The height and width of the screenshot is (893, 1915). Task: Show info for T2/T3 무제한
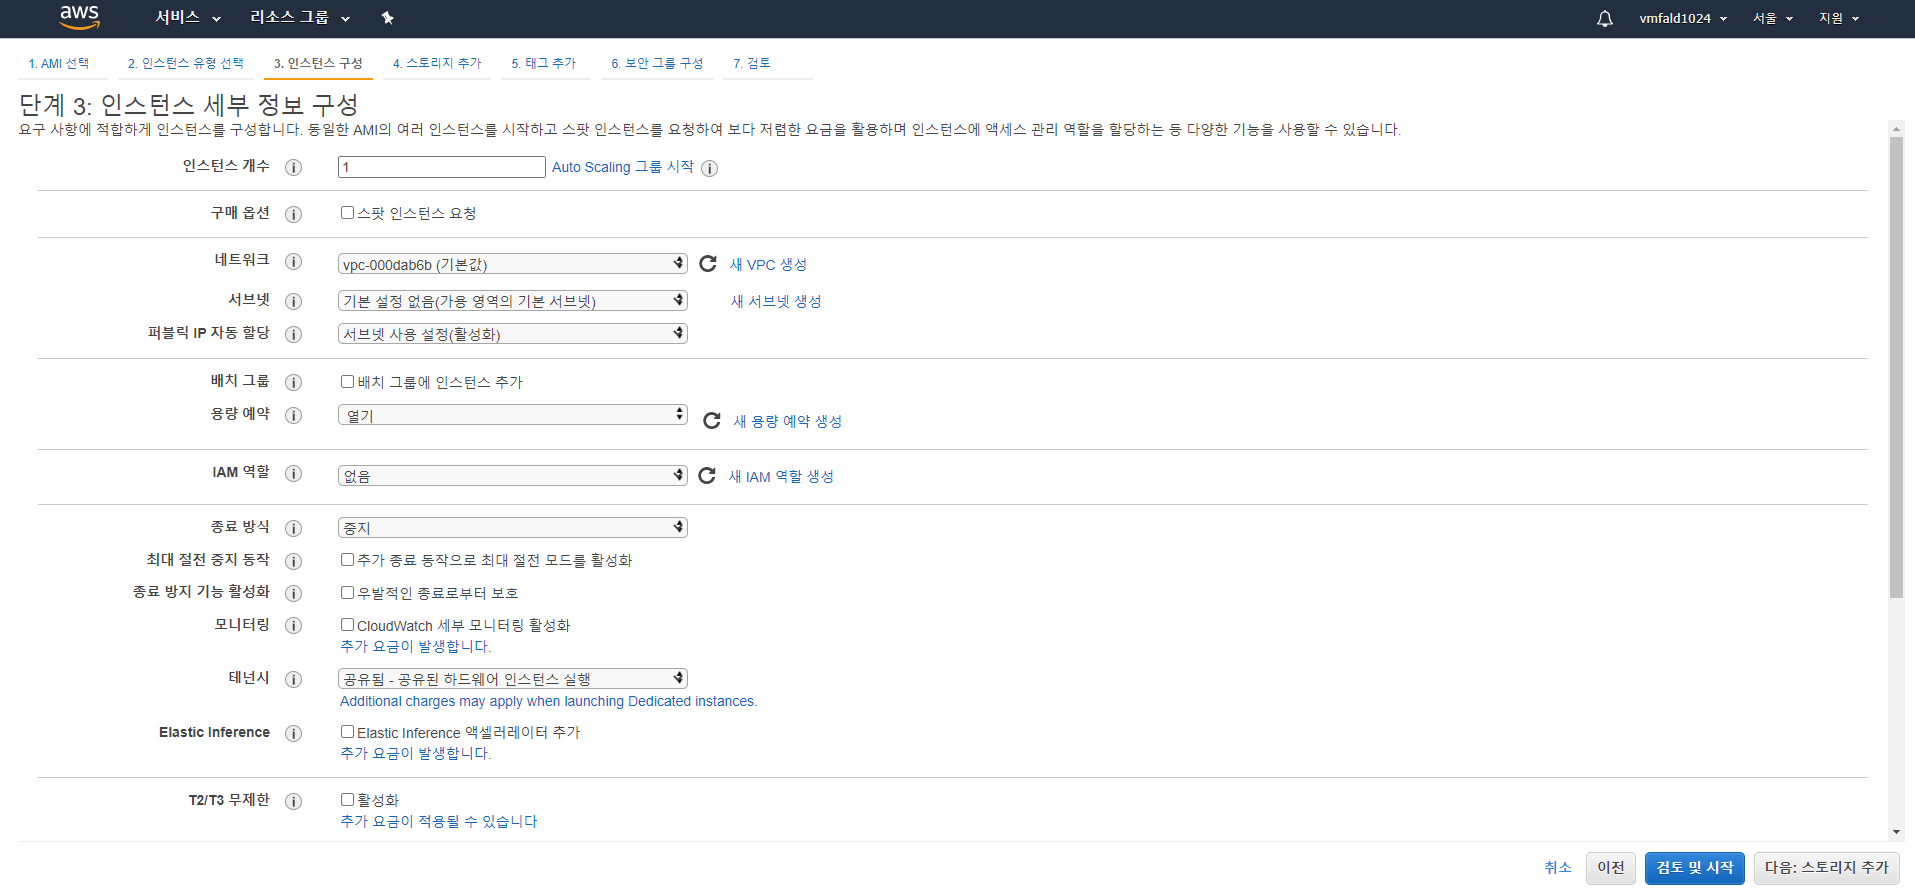tap(294, 801)
